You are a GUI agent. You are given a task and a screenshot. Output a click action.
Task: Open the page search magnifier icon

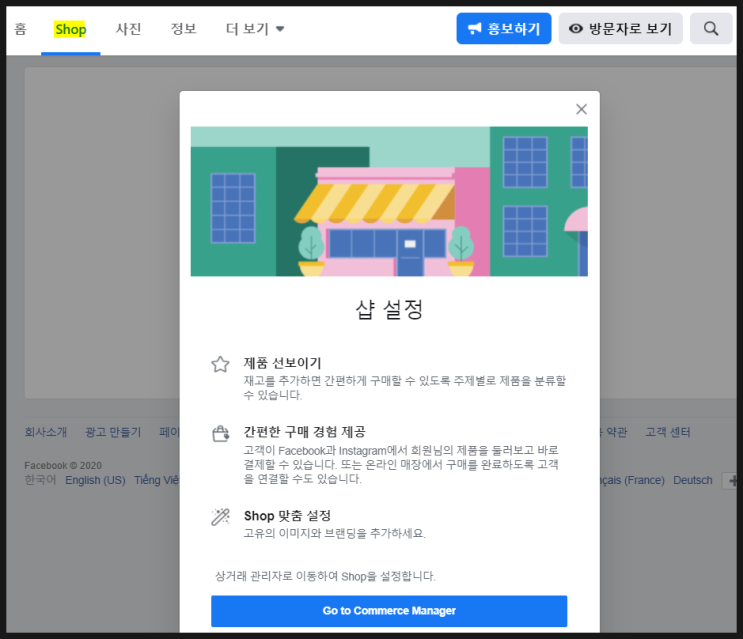[x=711, y=28]
